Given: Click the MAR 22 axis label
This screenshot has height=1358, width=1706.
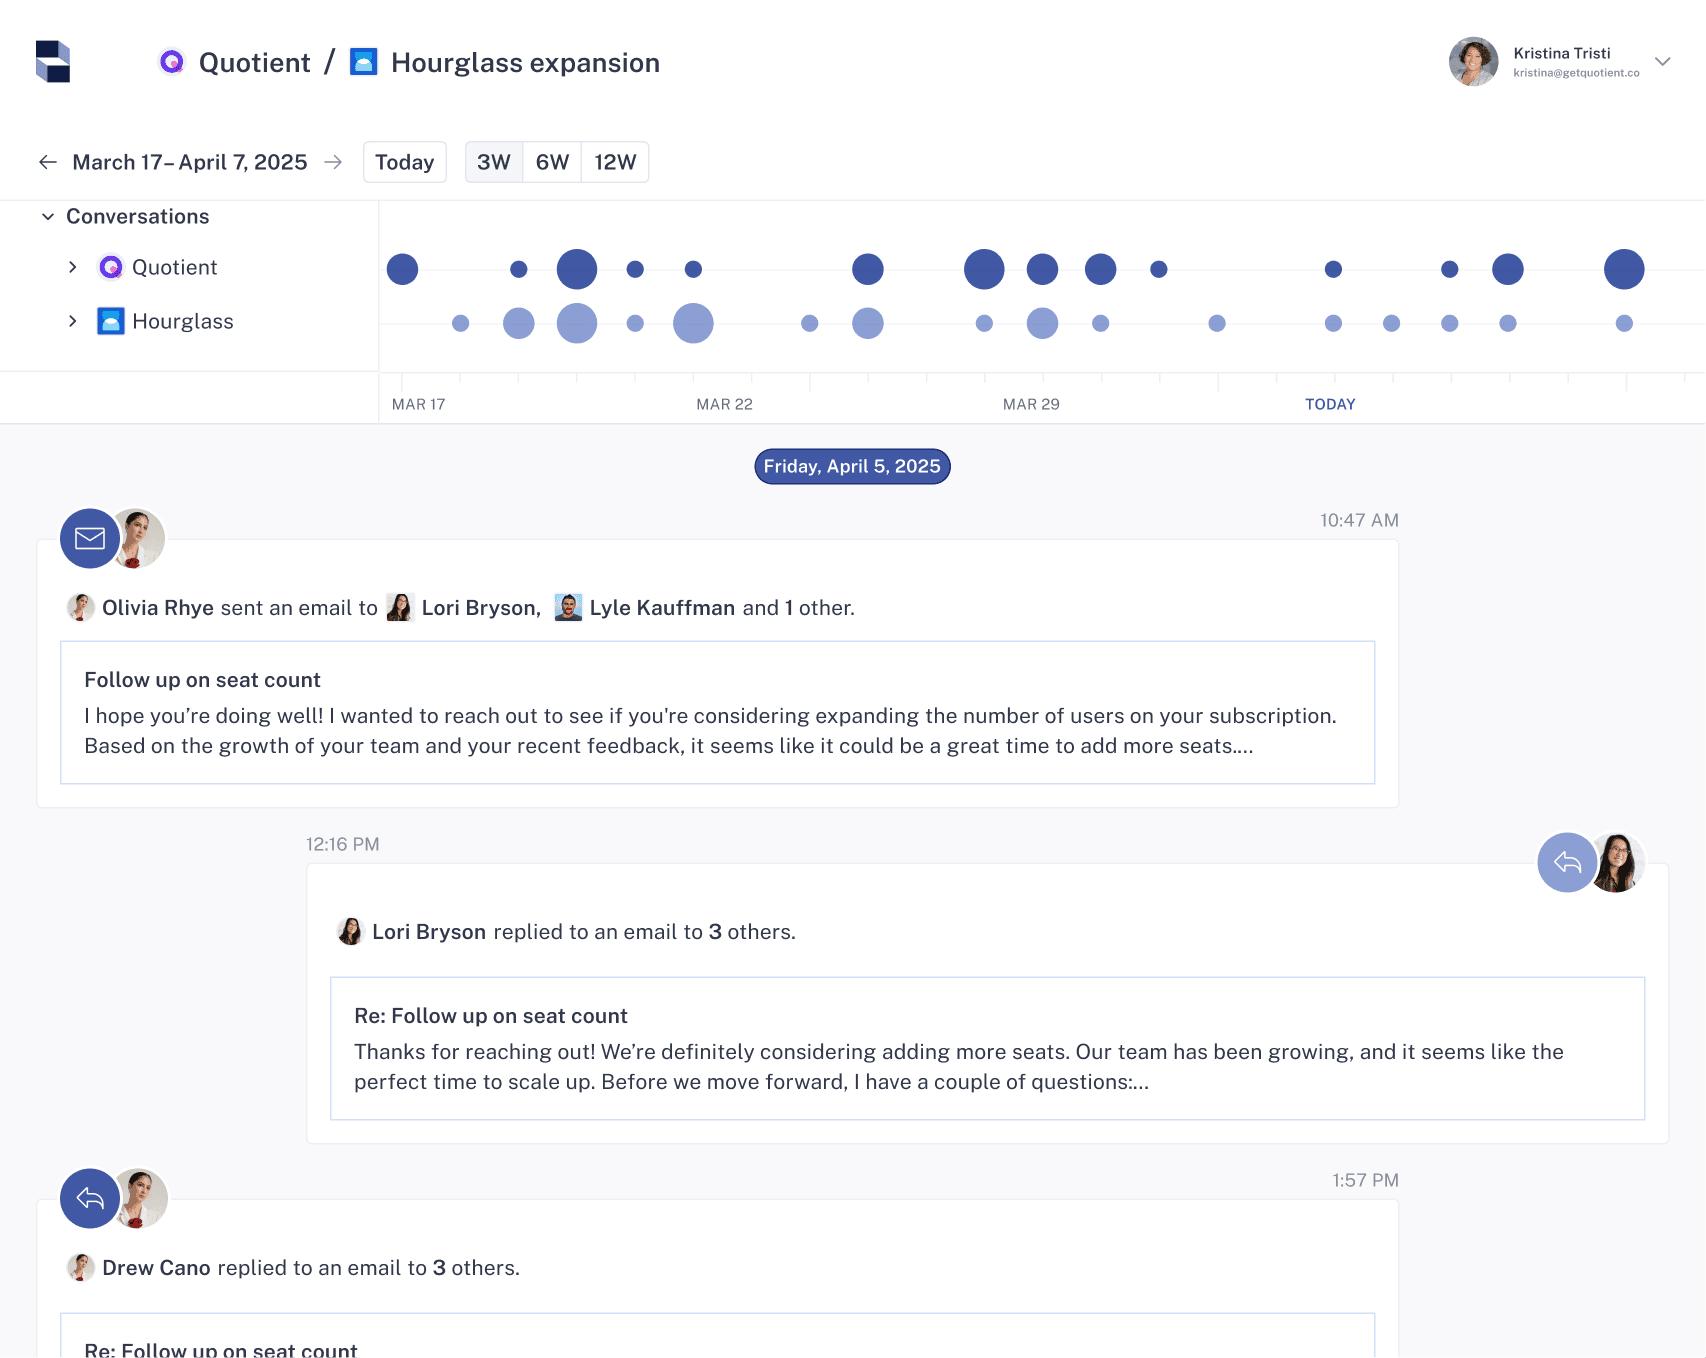Looking at the screenshot, I should point(724,404).
